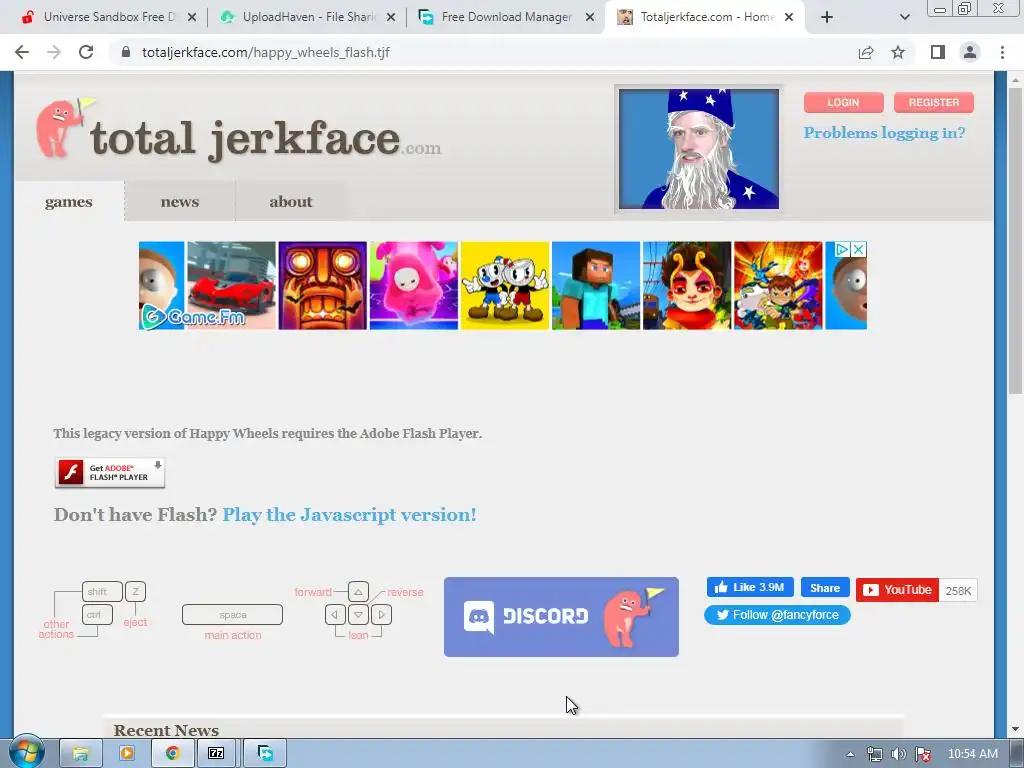Click the browser forward arrow

pyautogui.click(x=54, y=52)
